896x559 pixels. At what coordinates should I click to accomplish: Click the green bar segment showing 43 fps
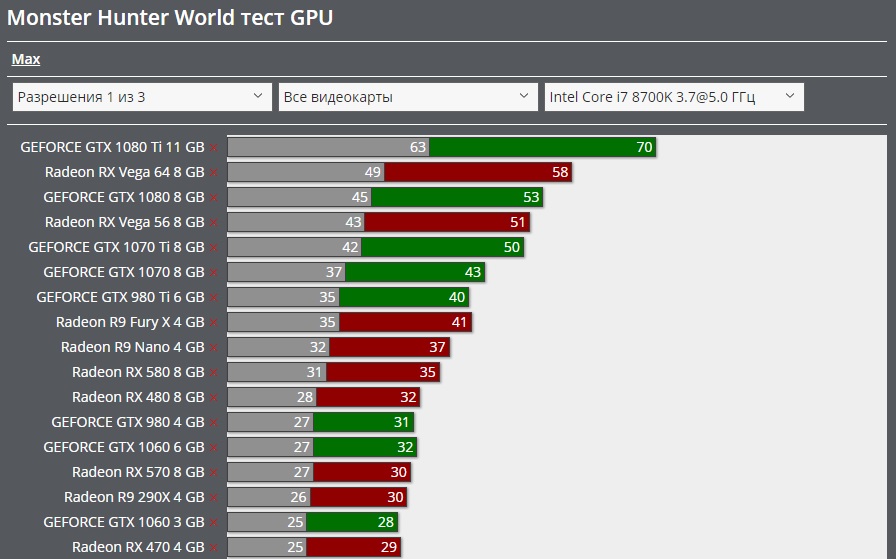click(415, 272)
